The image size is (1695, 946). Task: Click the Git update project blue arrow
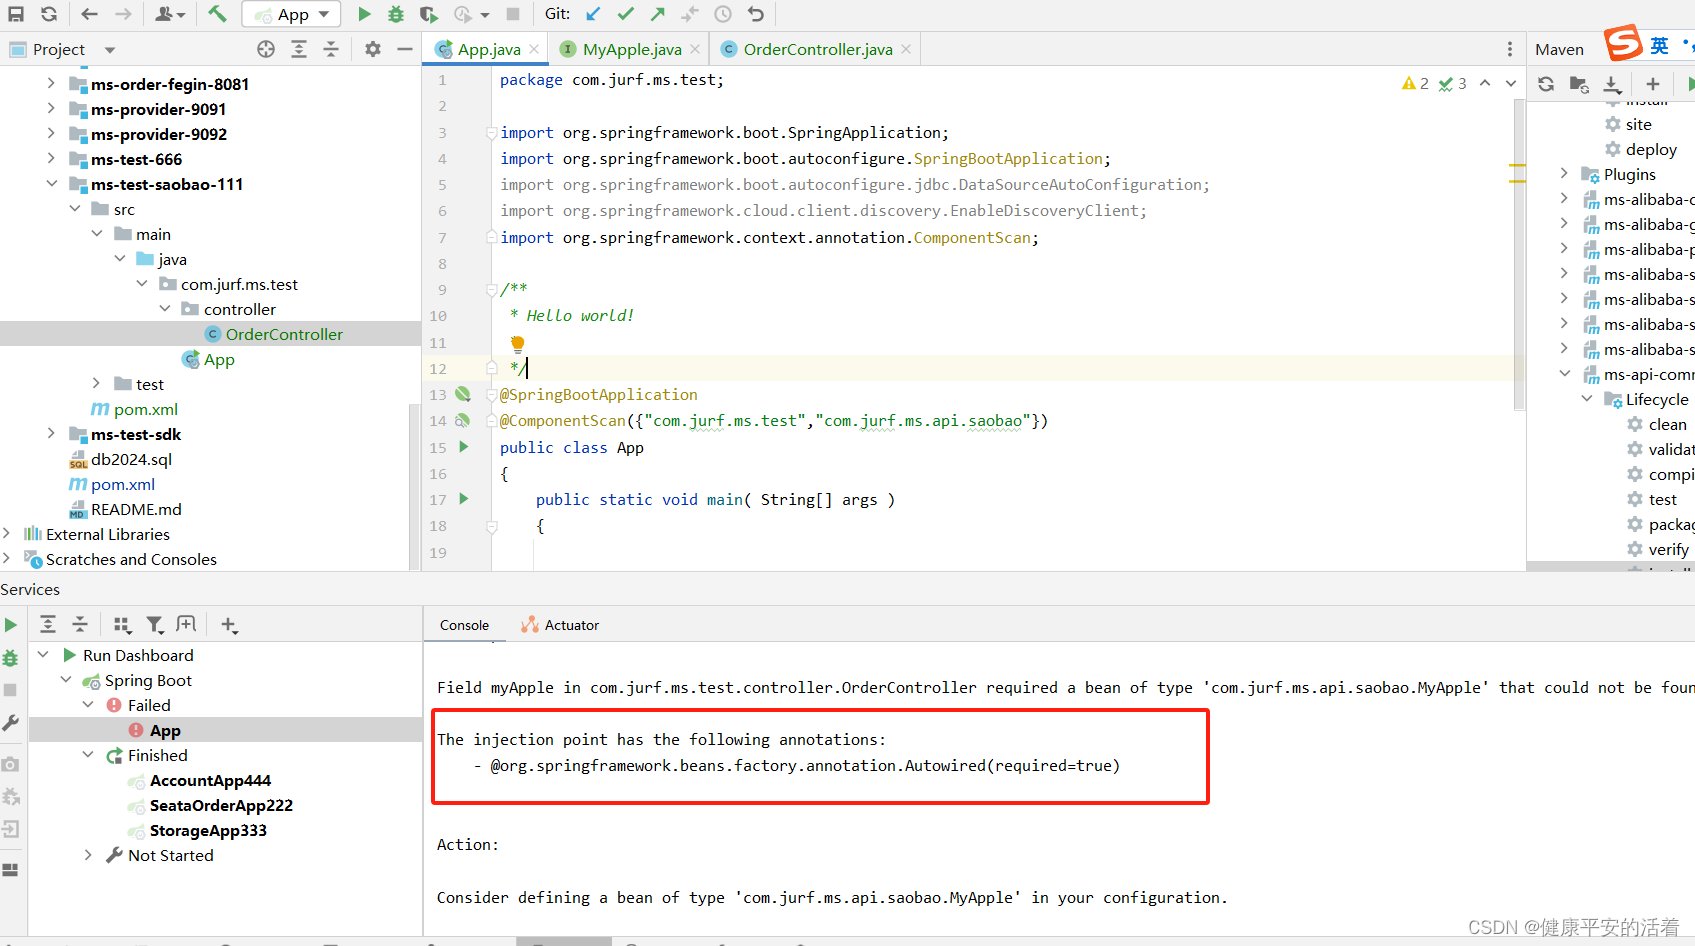point(593,14)
